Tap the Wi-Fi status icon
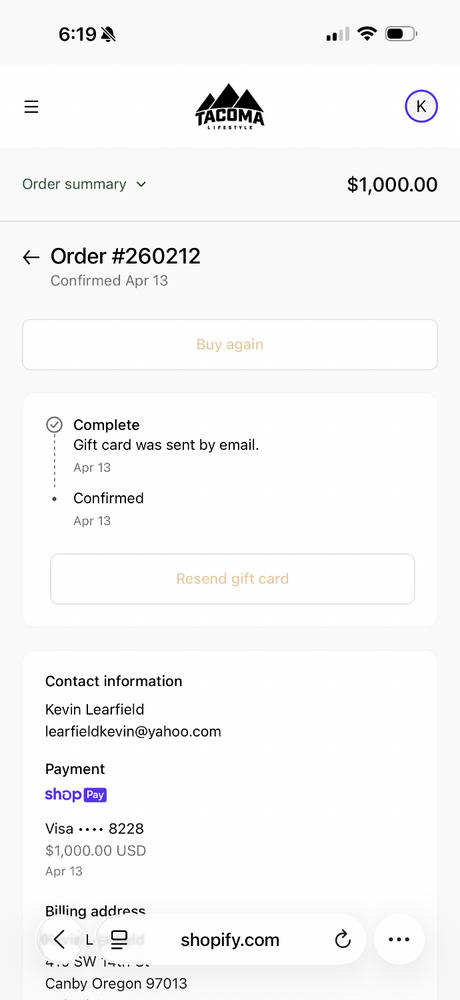Viewport: 460px width, 1000px height. 367,33
